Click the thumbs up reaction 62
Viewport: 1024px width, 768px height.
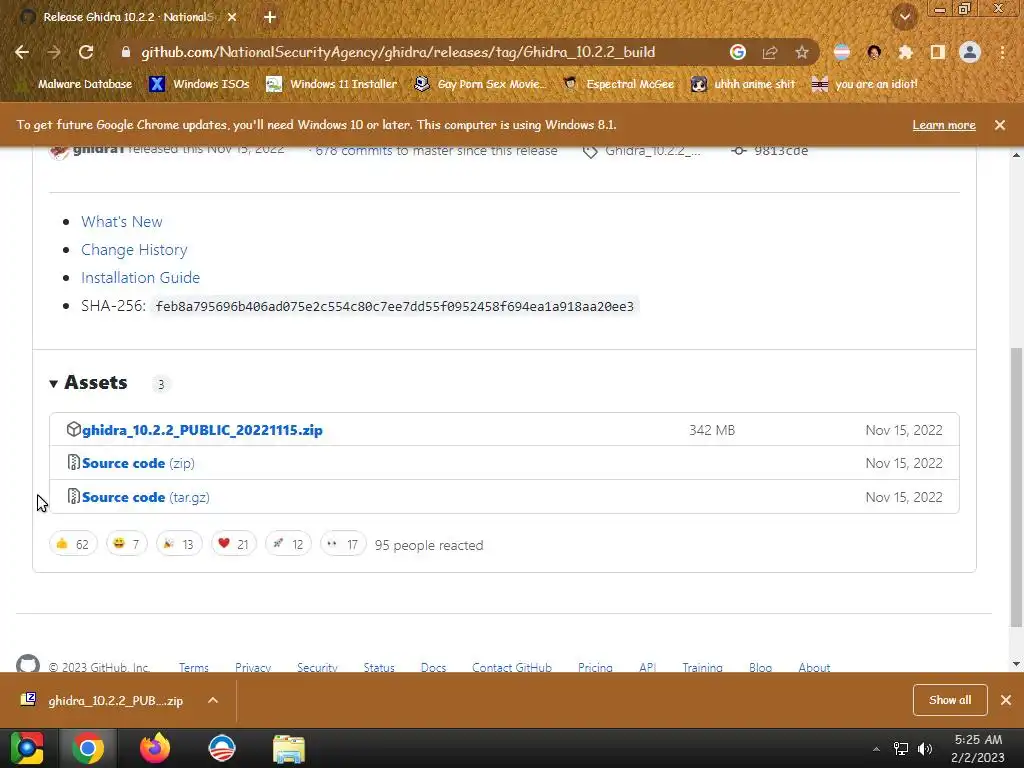point(73,544)
